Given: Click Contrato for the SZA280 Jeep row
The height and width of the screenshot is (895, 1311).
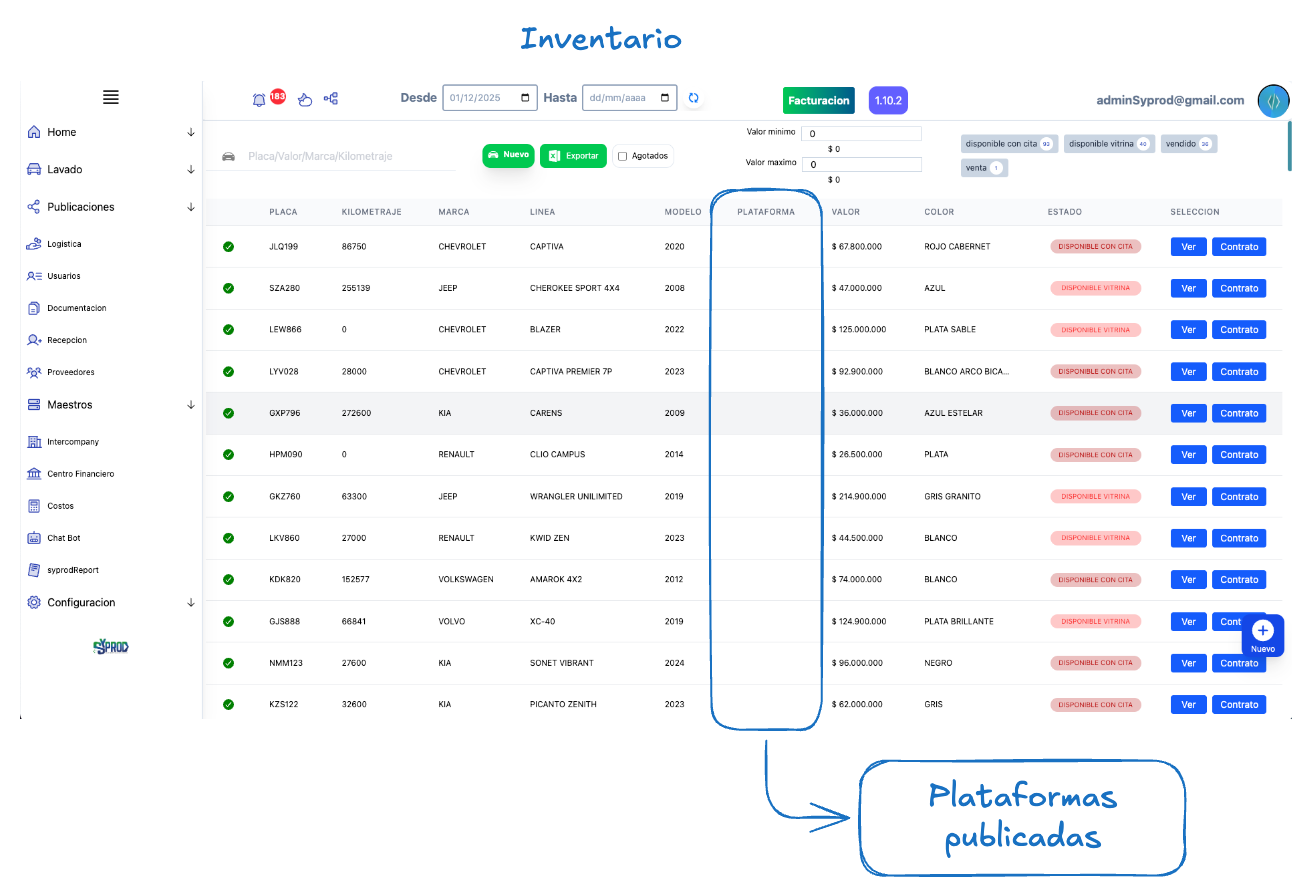Looking at the screenshot, I should click(1239, 288).
